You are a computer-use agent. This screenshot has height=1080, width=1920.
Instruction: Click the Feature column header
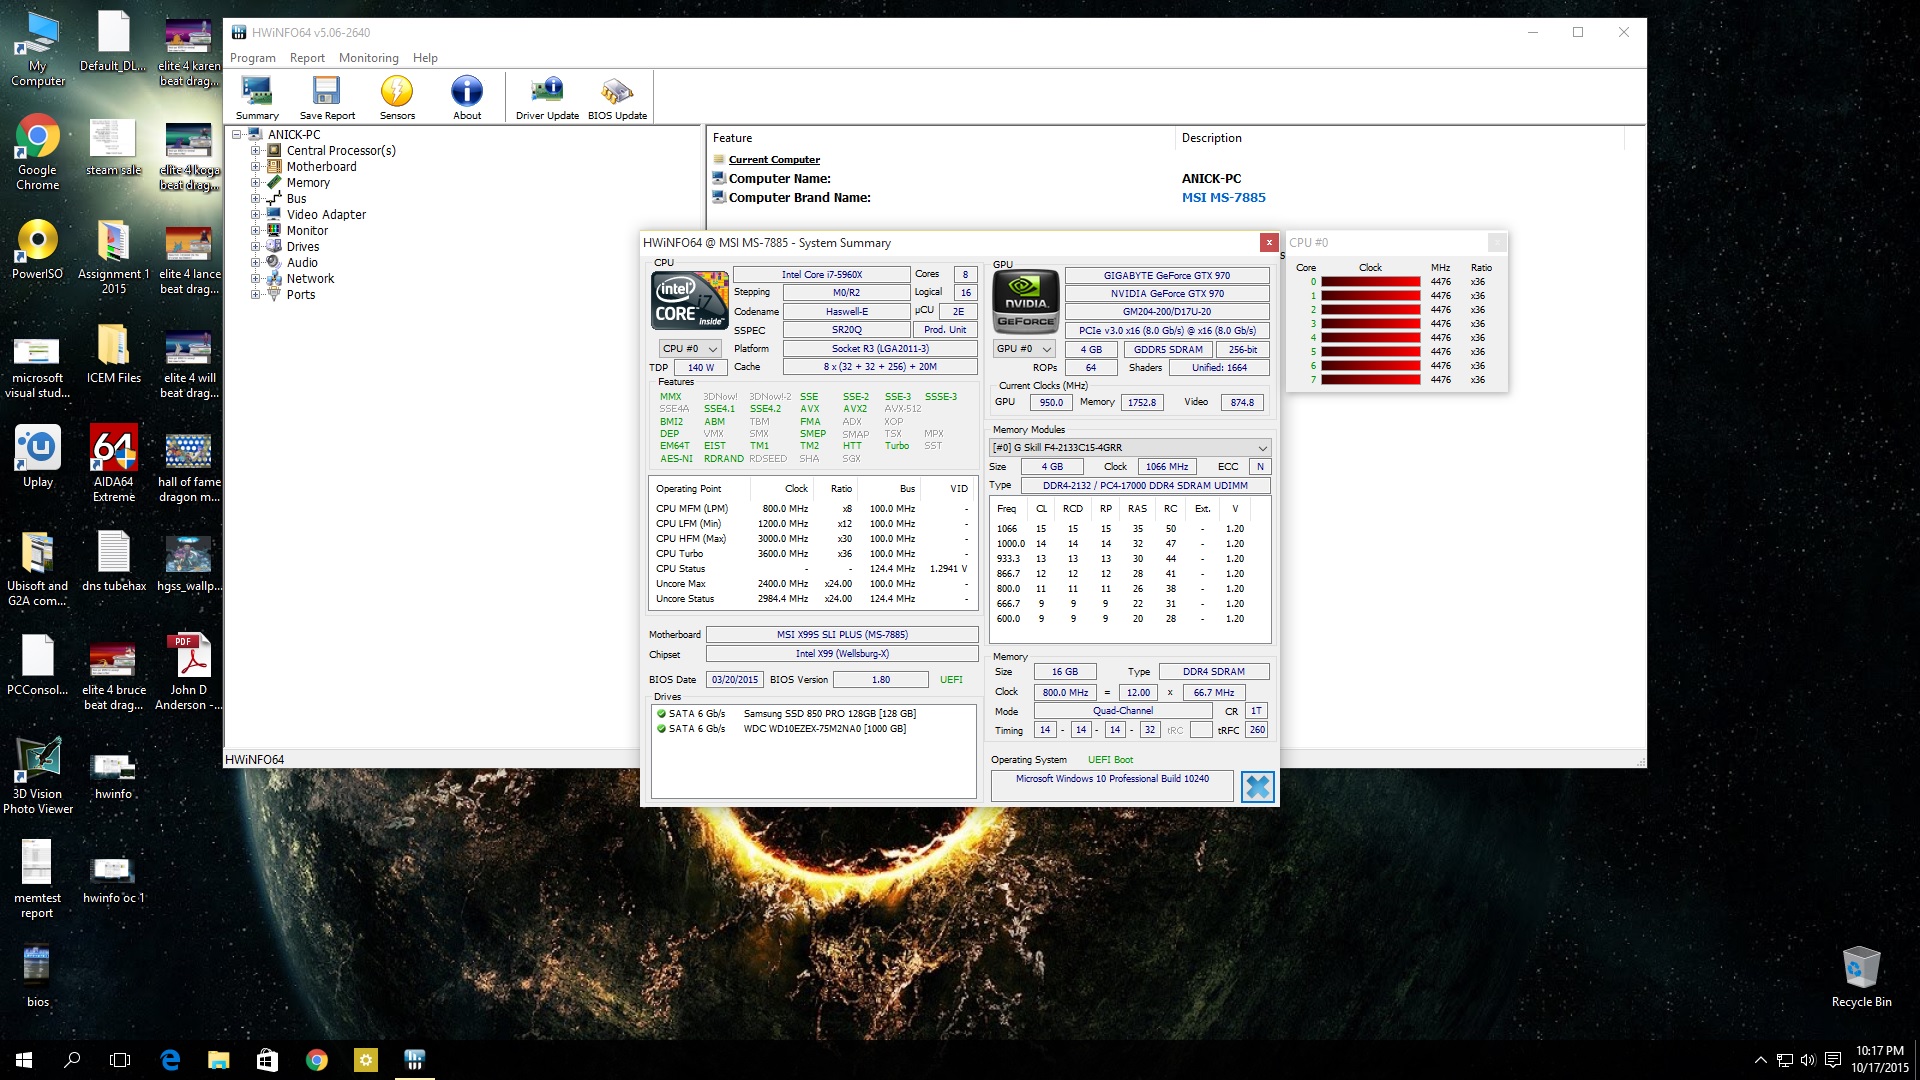click(x=940, y=138)
